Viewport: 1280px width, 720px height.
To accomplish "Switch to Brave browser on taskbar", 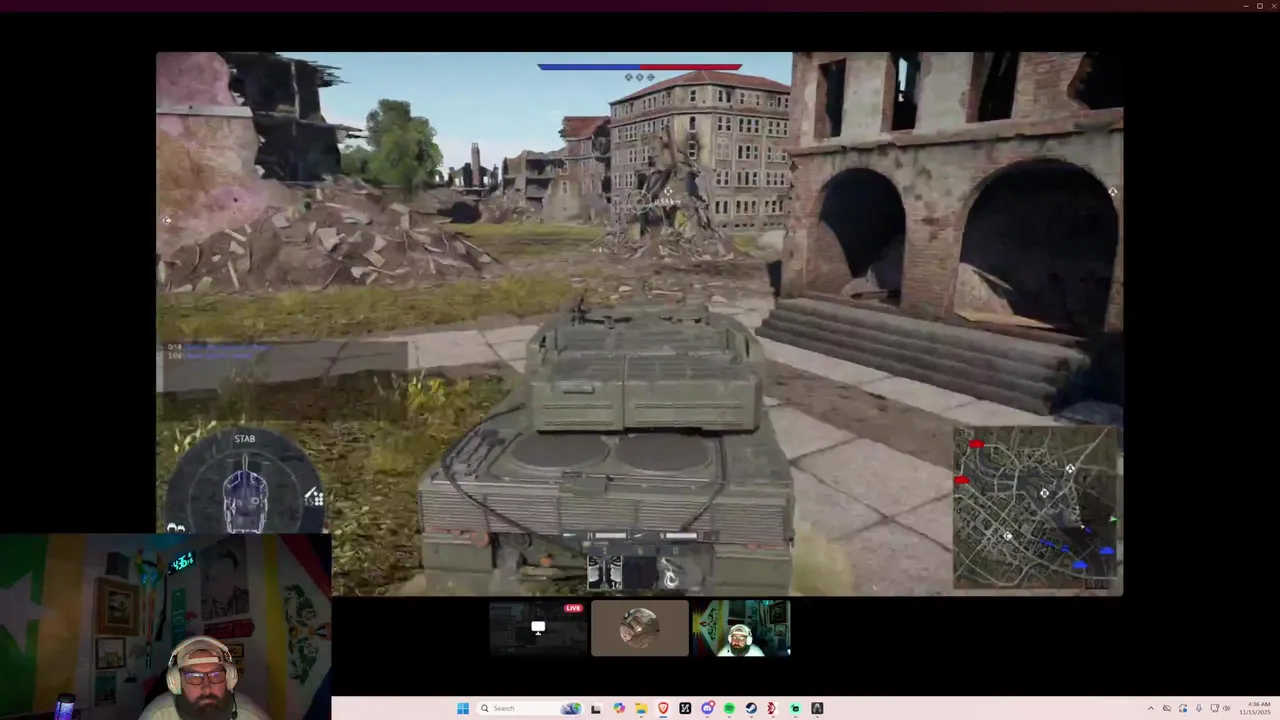I will [x=663, y=708].
